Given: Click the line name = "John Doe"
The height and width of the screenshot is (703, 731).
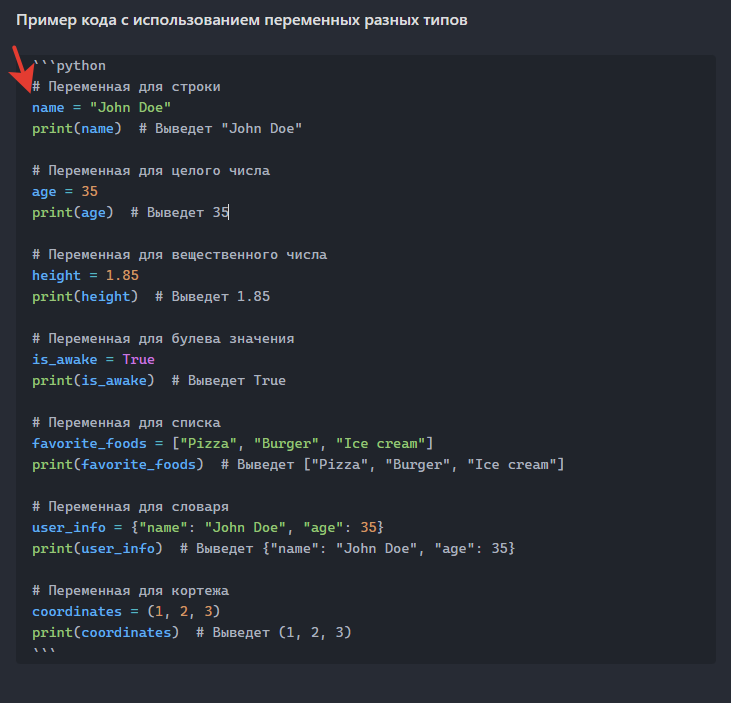Looking at the screenshot, I should click(102, 108).
